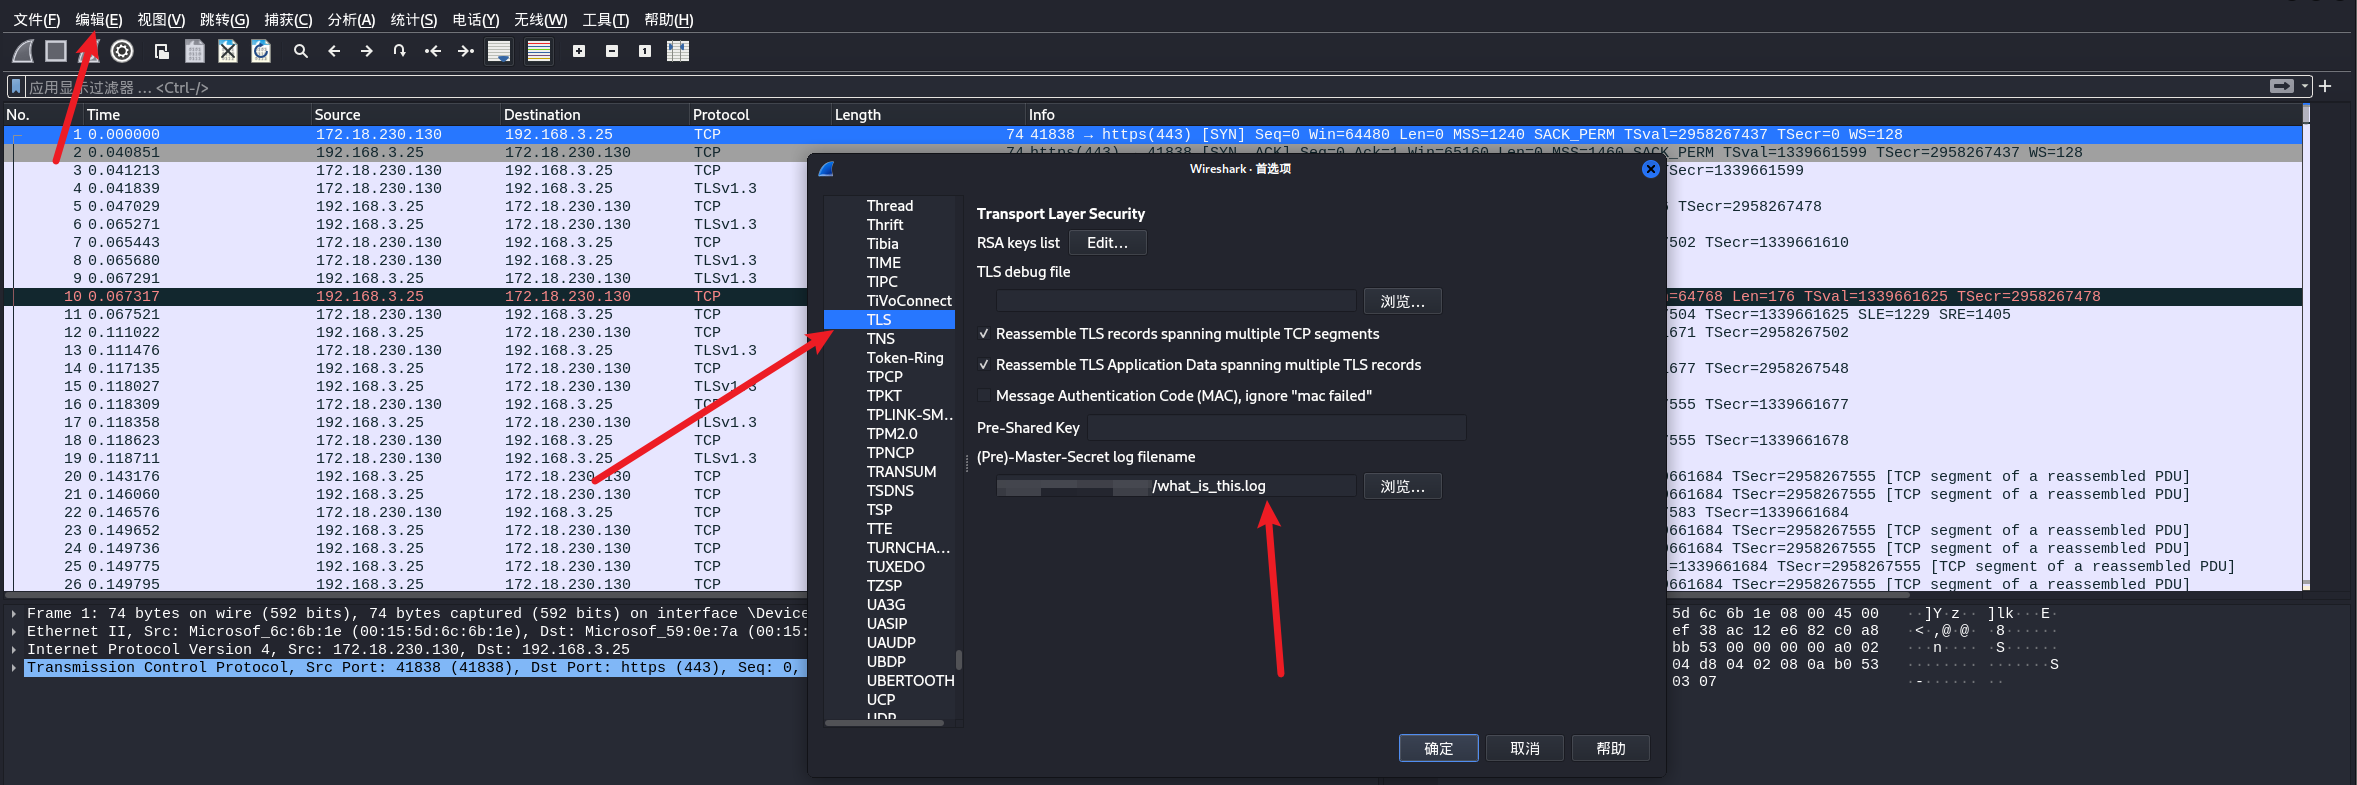Viewport: 2357px width, 785px height.
Task: Zoom out main window text
Action: 612,51
